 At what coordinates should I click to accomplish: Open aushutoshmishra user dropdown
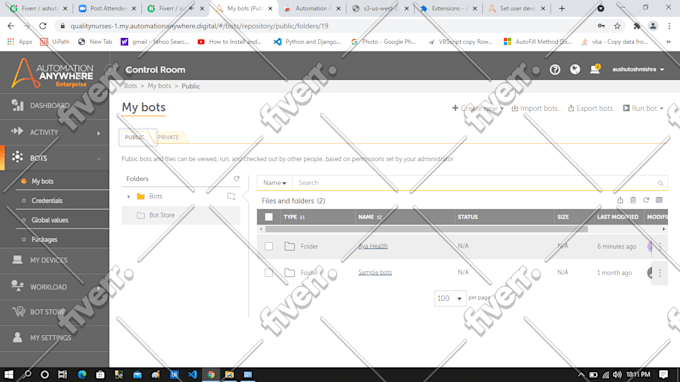(638, 69)
